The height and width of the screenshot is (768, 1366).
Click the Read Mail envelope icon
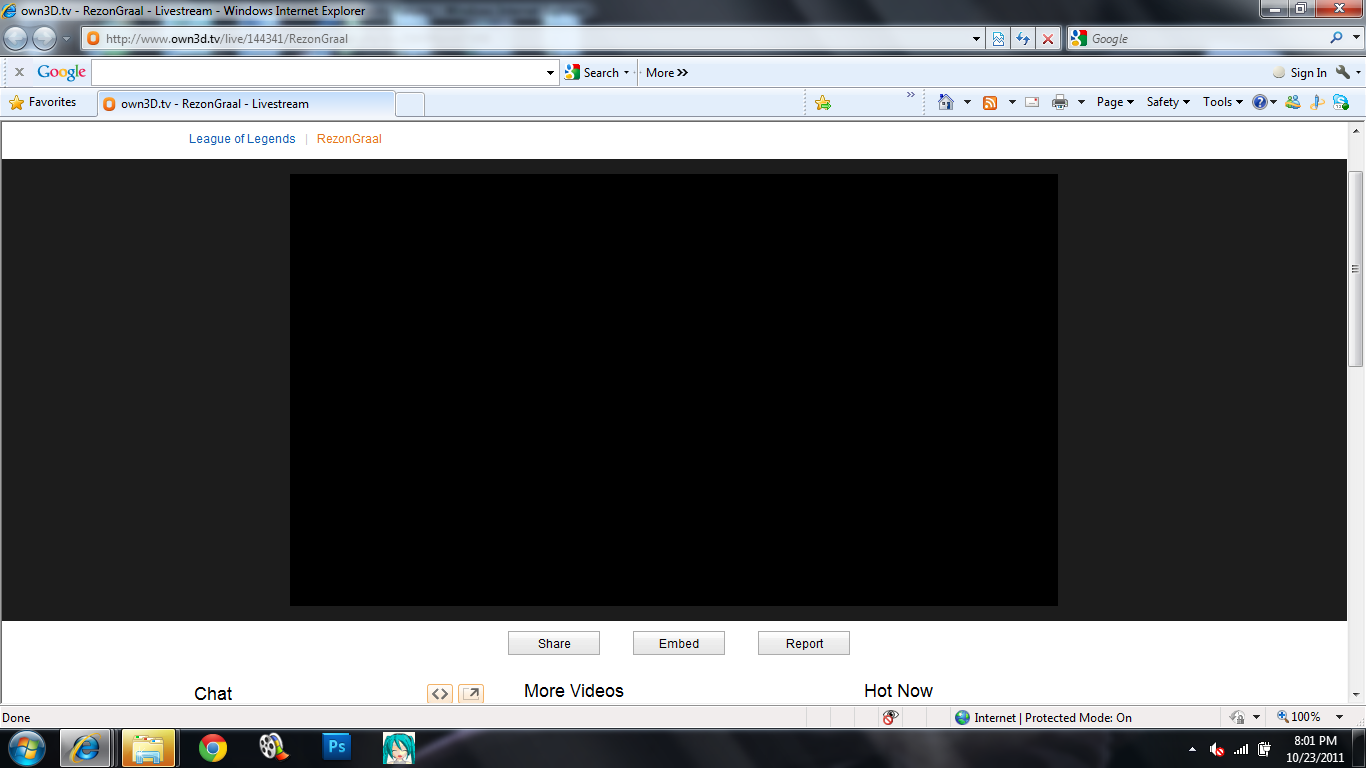coord(1032,102)
